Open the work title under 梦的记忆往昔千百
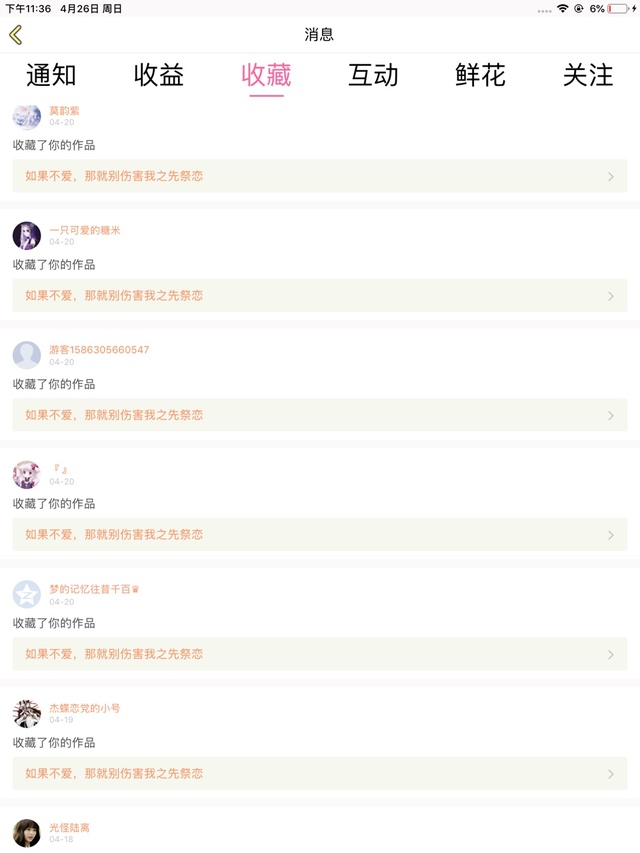Image resolution: width=640 pixels, height=853 pixels. [x=114, y=654]
